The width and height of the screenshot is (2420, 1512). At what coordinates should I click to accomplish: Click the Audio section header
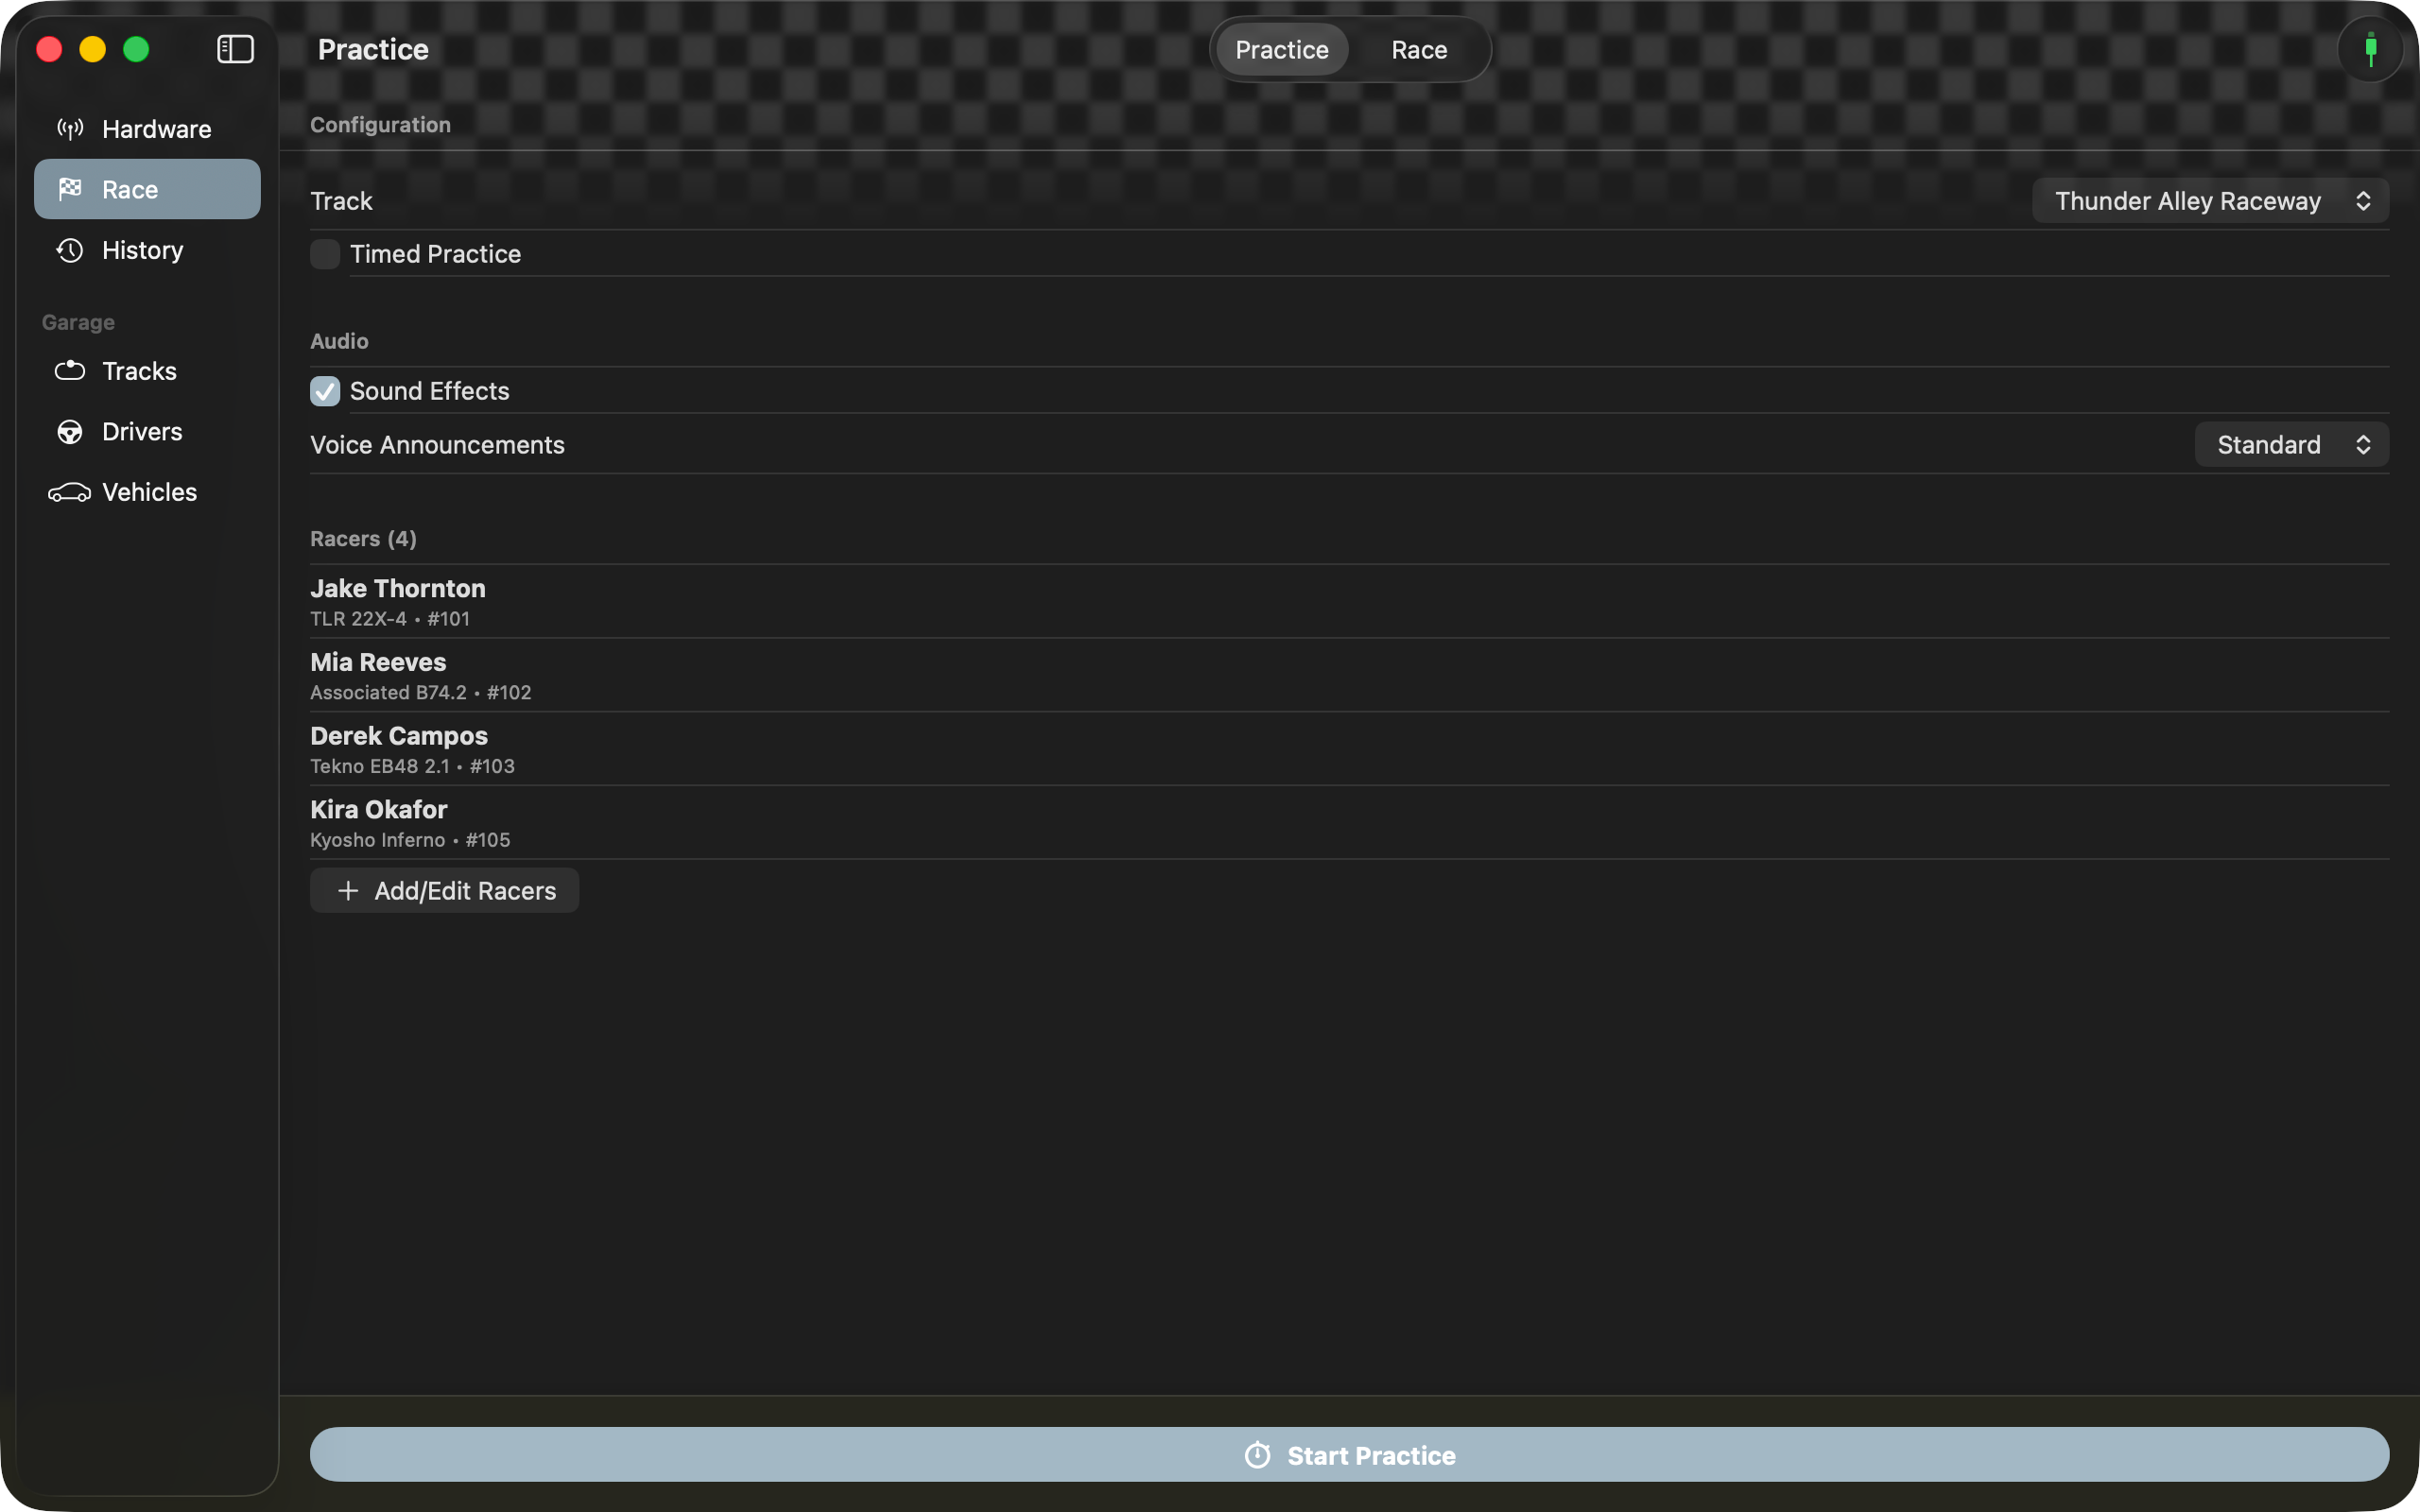tap(339, 341)
